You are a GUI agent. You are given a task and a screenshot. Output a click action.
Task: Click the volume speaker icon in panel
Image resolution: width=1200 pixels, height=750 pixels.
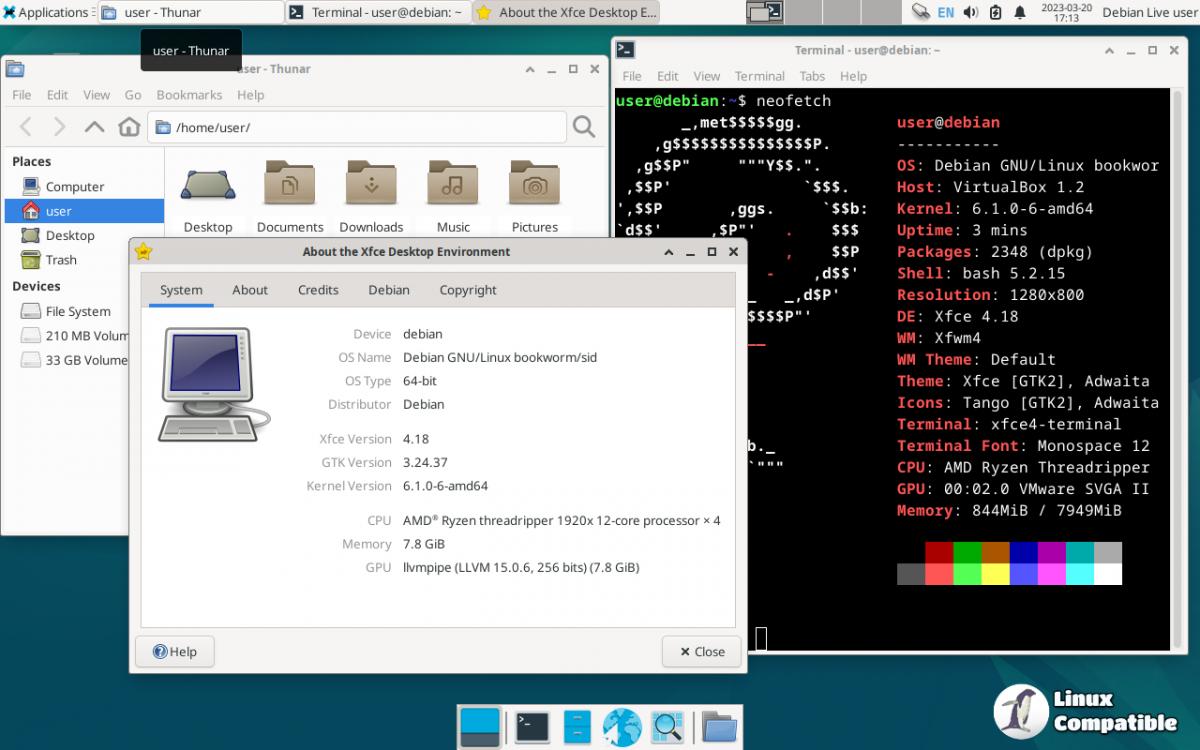[x=969, y=13]
